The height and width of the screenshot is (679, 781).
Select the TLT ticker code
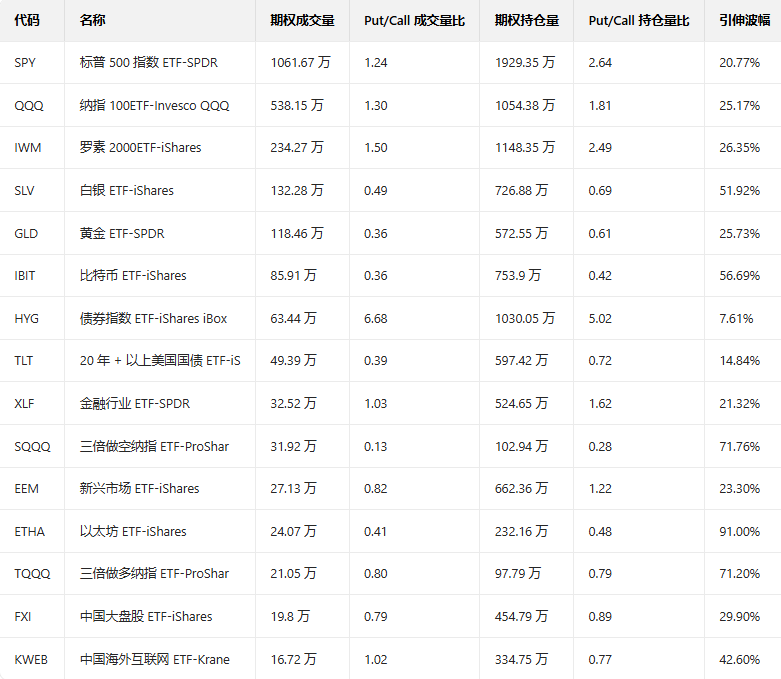coord(23,361)
